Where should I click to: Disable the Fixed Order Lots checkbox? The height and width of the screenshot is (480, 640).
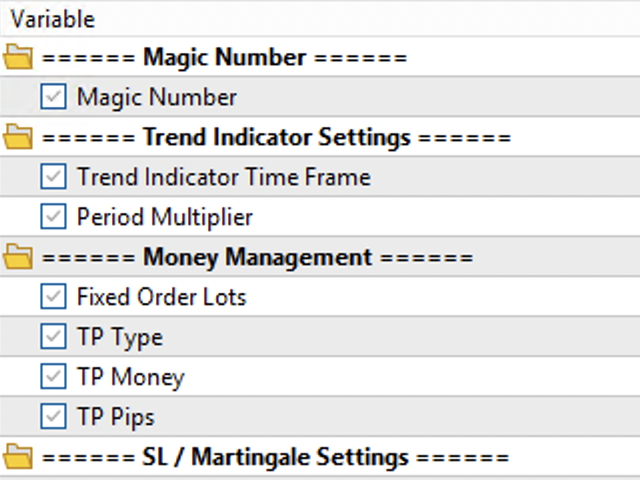(x=53, y=297)
